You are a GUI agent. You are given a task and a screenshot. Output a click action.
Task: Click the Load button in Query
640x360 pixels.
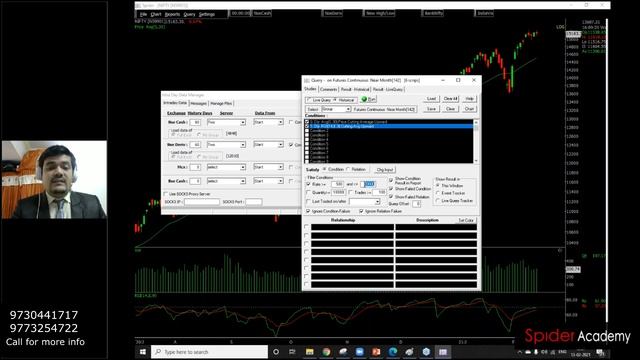tap(431, 99)
